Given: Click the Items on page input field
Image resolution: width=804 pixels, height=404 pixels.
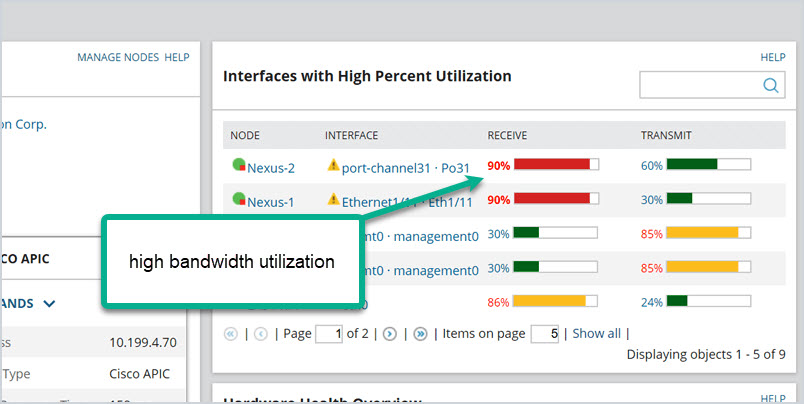Looking at the screenshot, I should (545, 334).
